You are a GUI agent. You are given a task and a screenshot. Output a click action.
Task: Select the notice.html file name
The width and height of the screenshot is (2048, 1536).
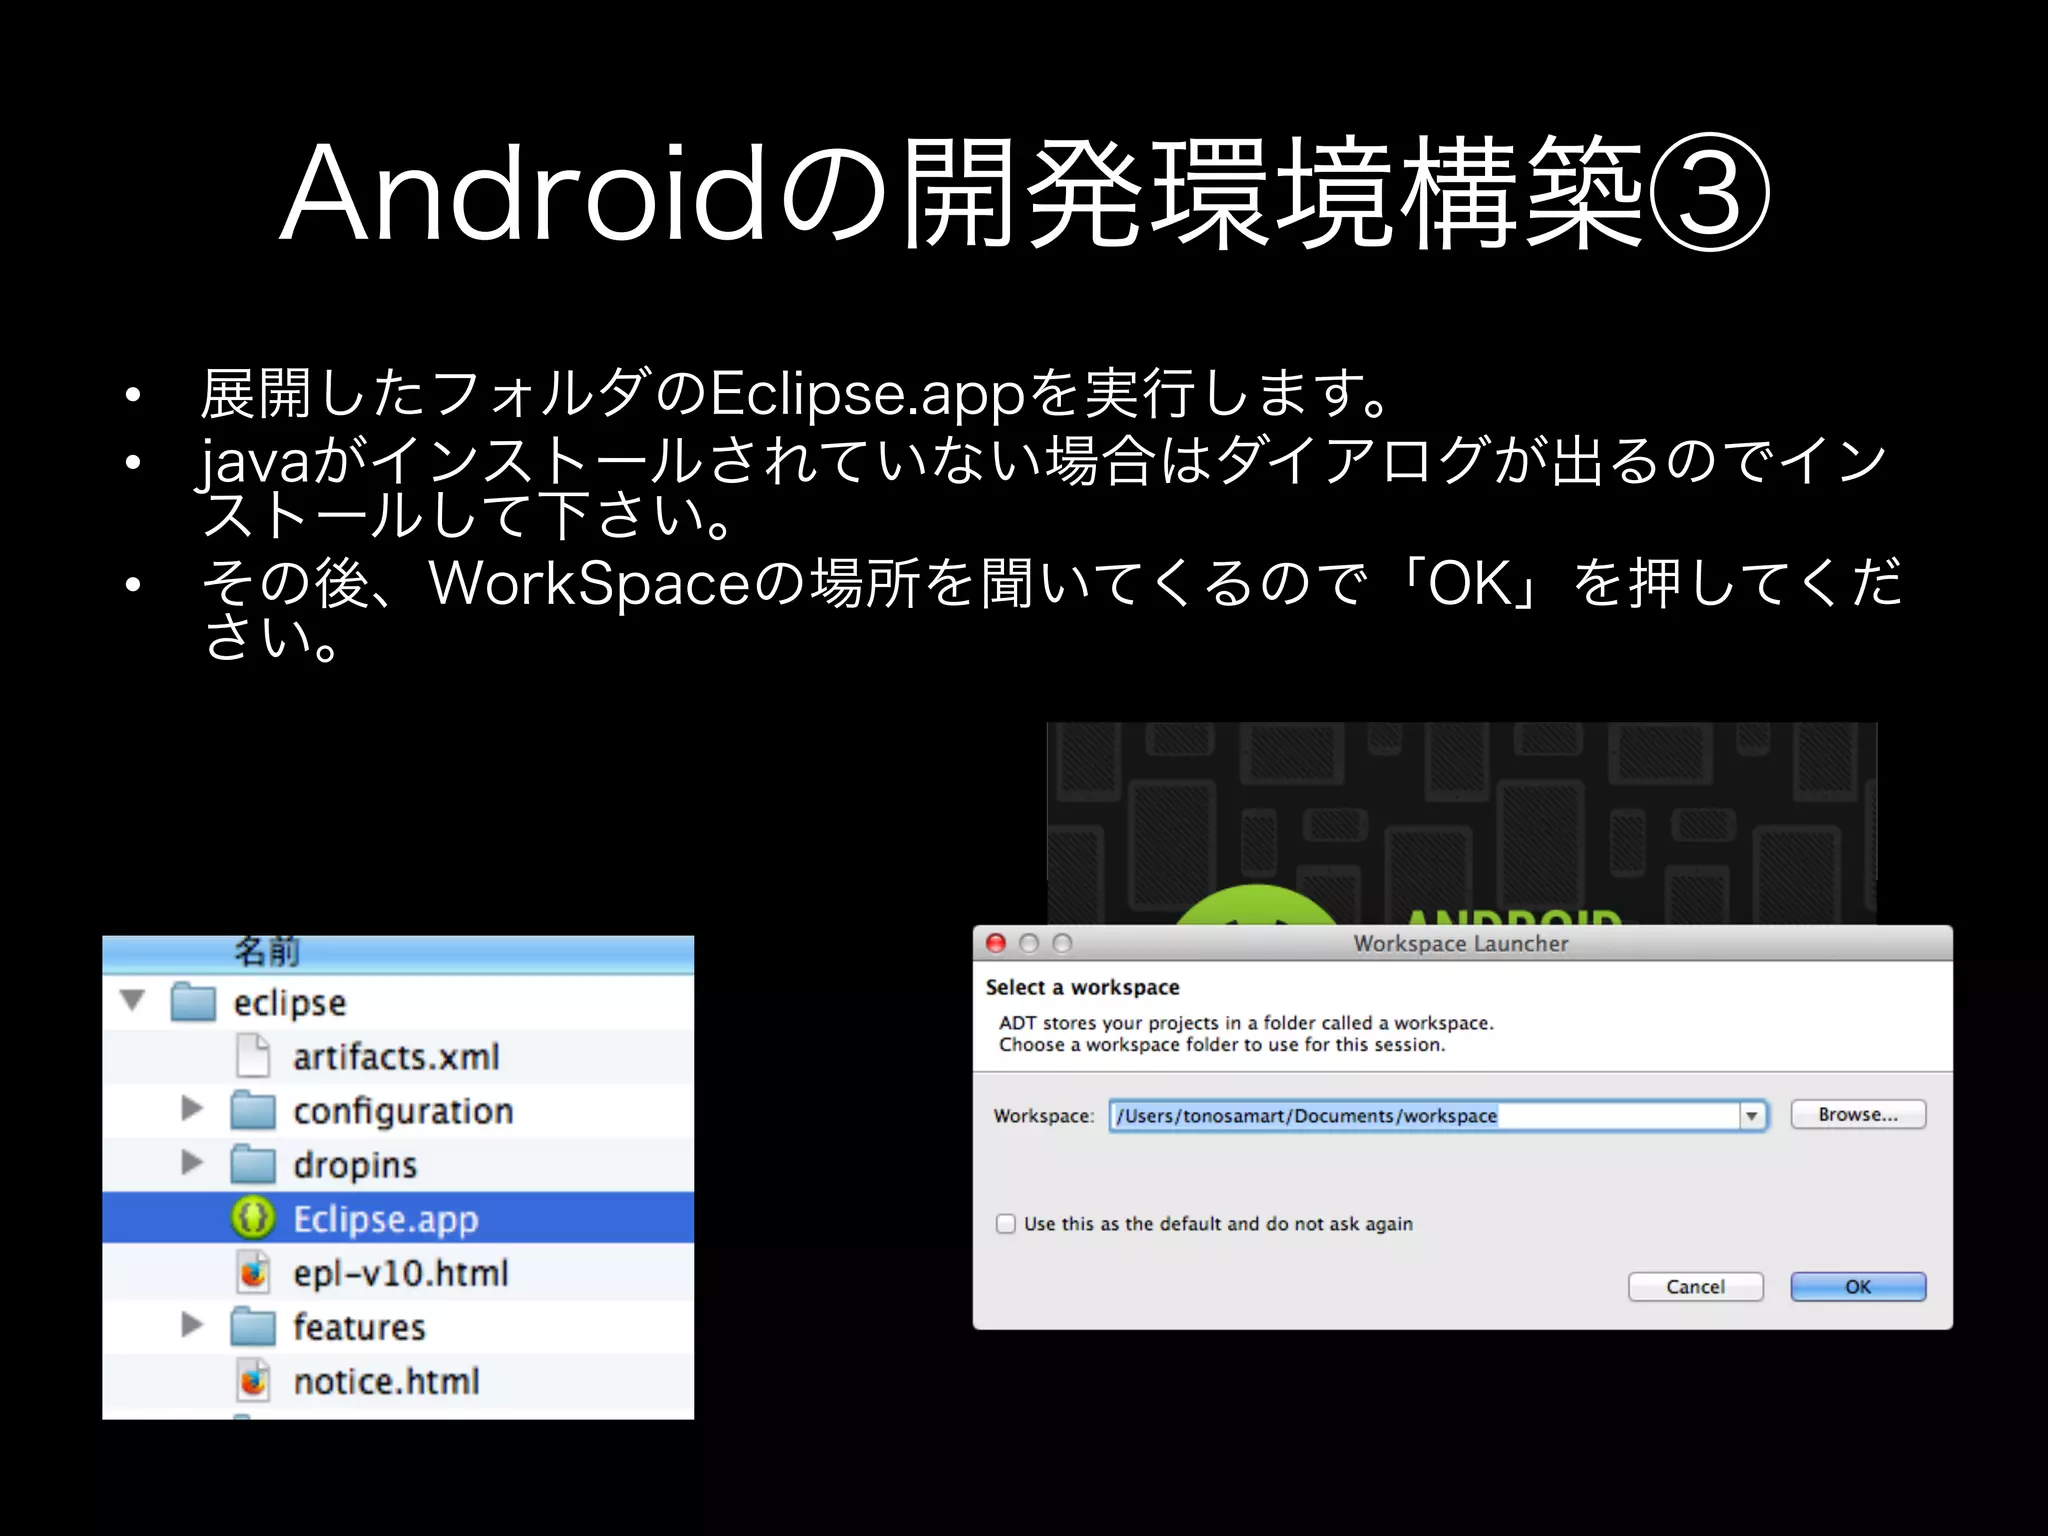[x=386, y=1381]
